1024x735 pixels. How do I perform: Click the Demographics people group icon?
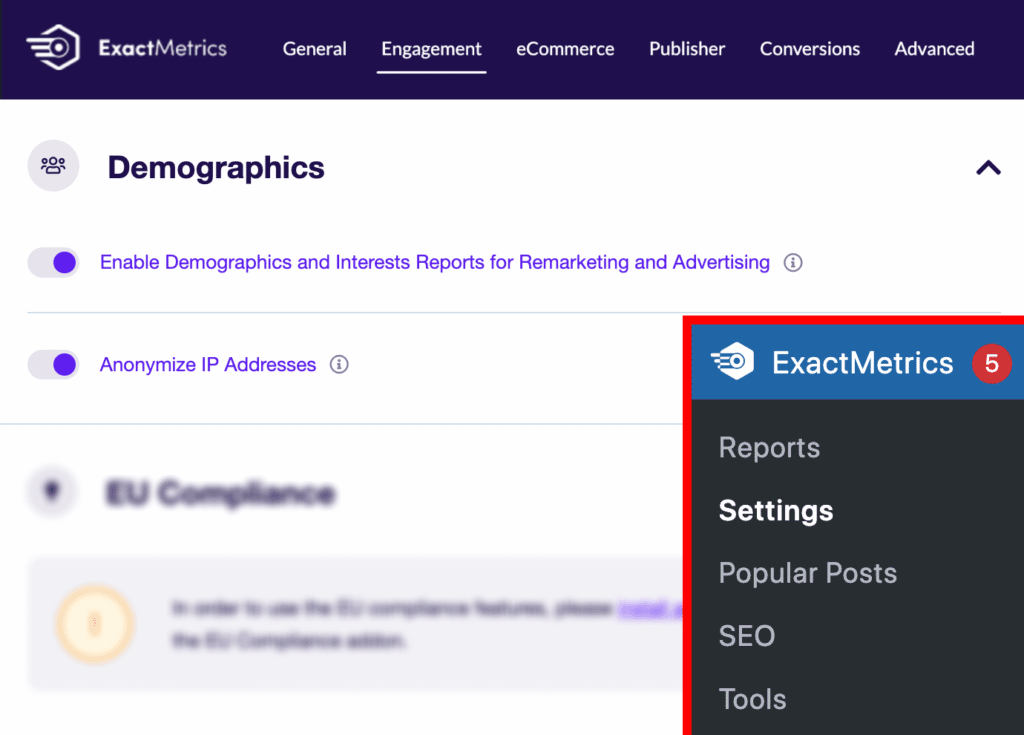point(53,166)
